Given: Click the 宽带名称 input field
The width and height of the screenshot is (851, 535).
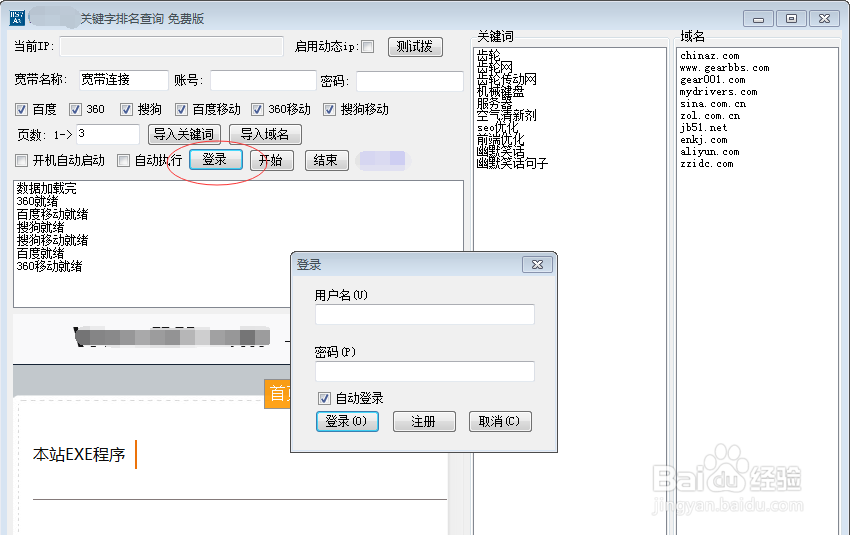Looking at the screenshot, I should [124, 80].
